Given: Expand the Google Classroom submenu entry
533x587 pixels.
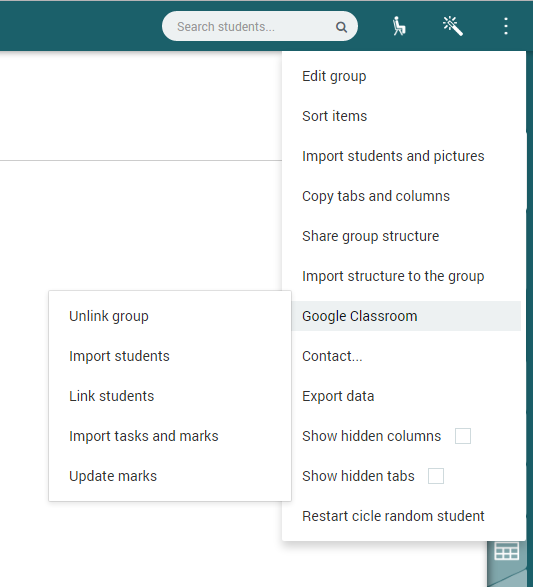Looking at the screenshot, I should [x=406, y=316].
